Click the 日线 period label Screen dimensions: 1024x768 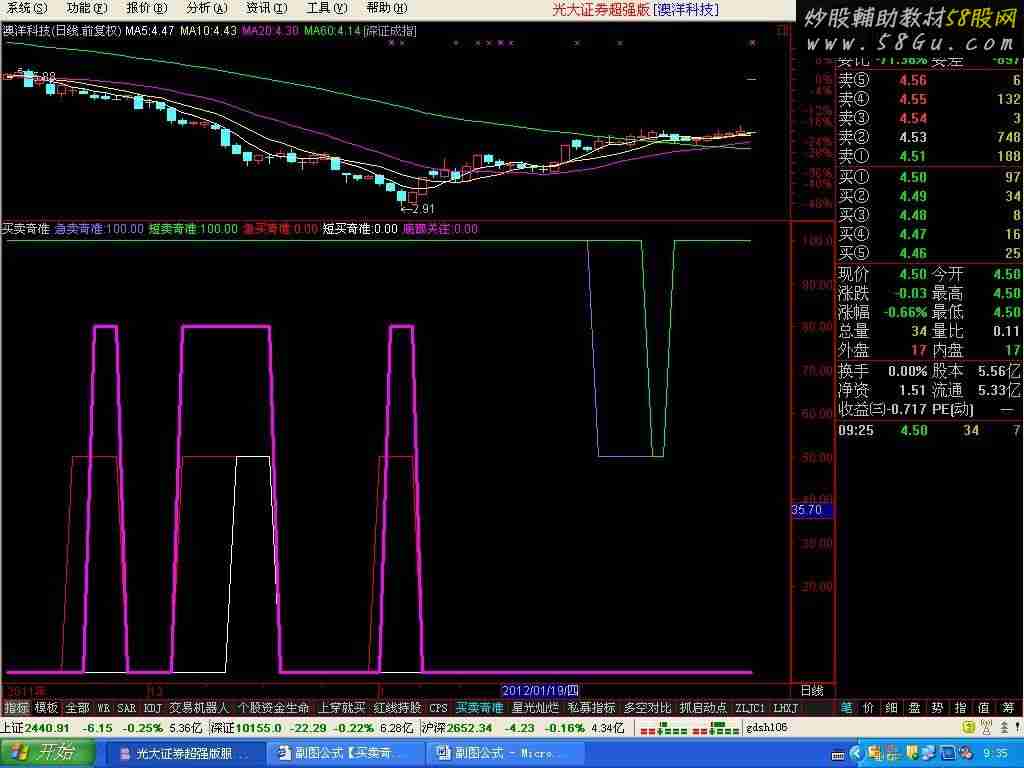[812, 691]
